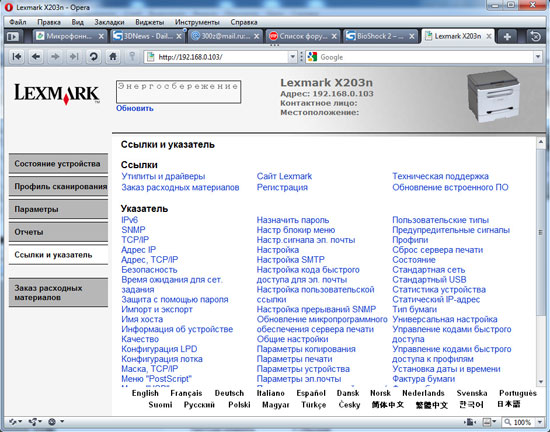Switch to the Список фору... tab

click(x=302, y=36)
